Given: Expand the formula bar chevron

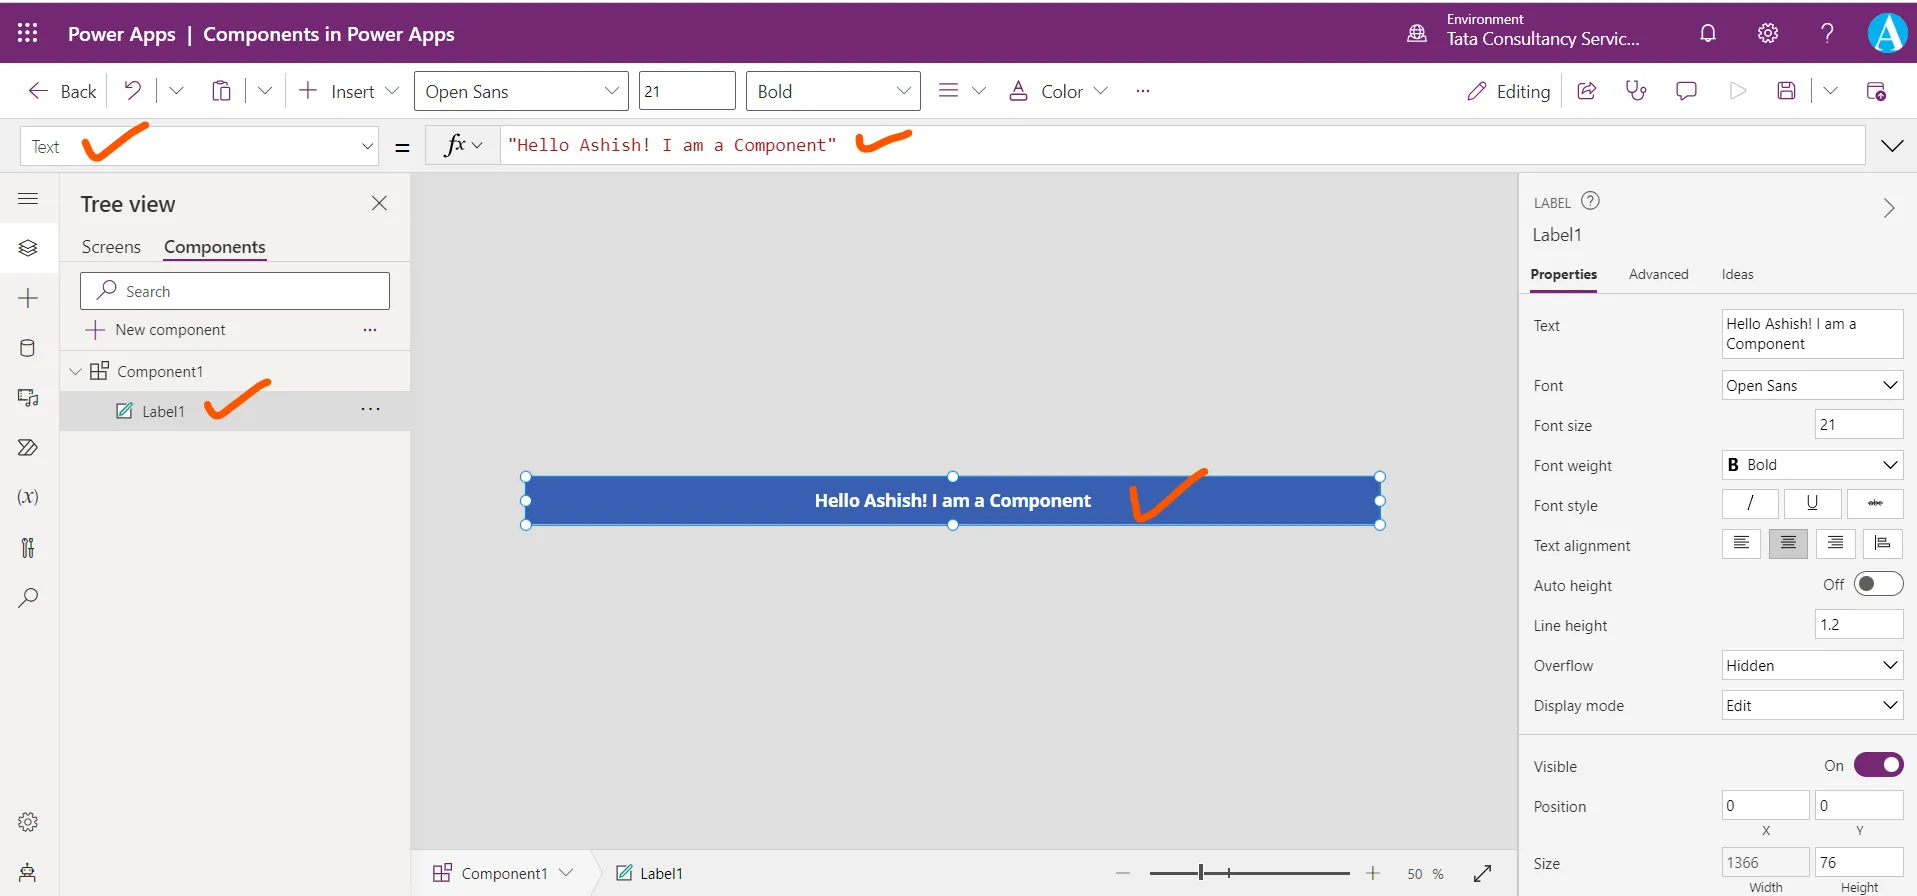Looking at the screenshot, I should [x=1892, y=146].
